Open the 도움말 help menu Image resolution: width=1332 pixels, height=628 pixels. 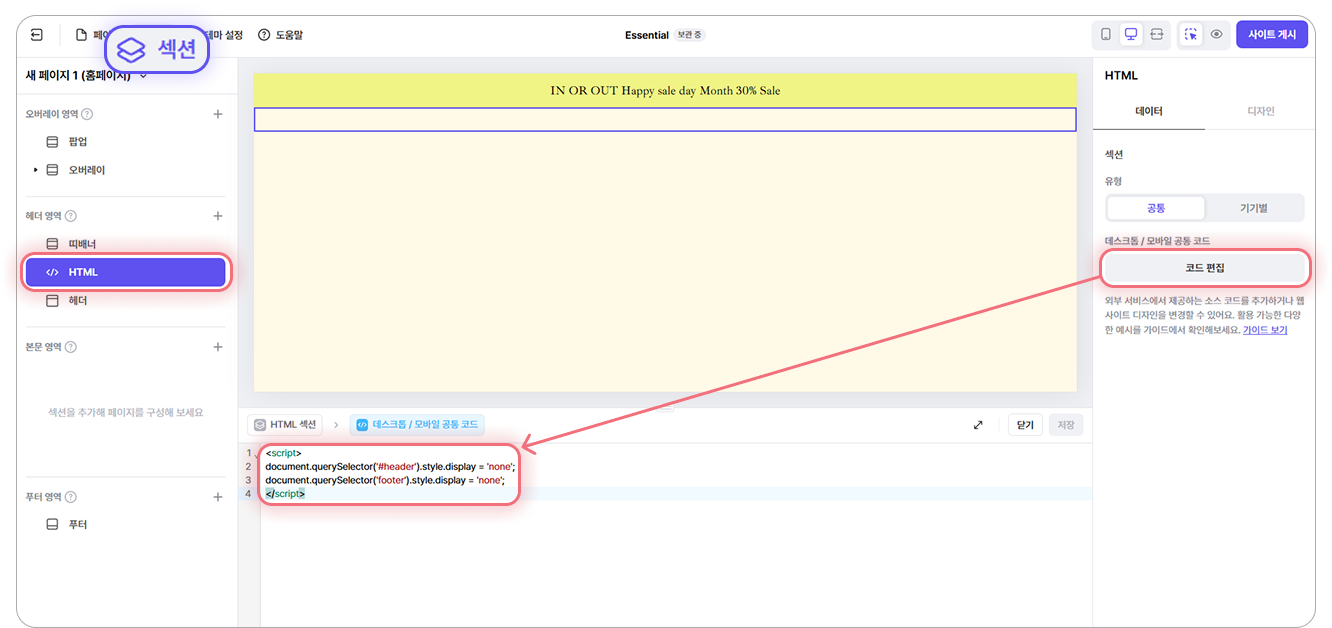[280, 35]
